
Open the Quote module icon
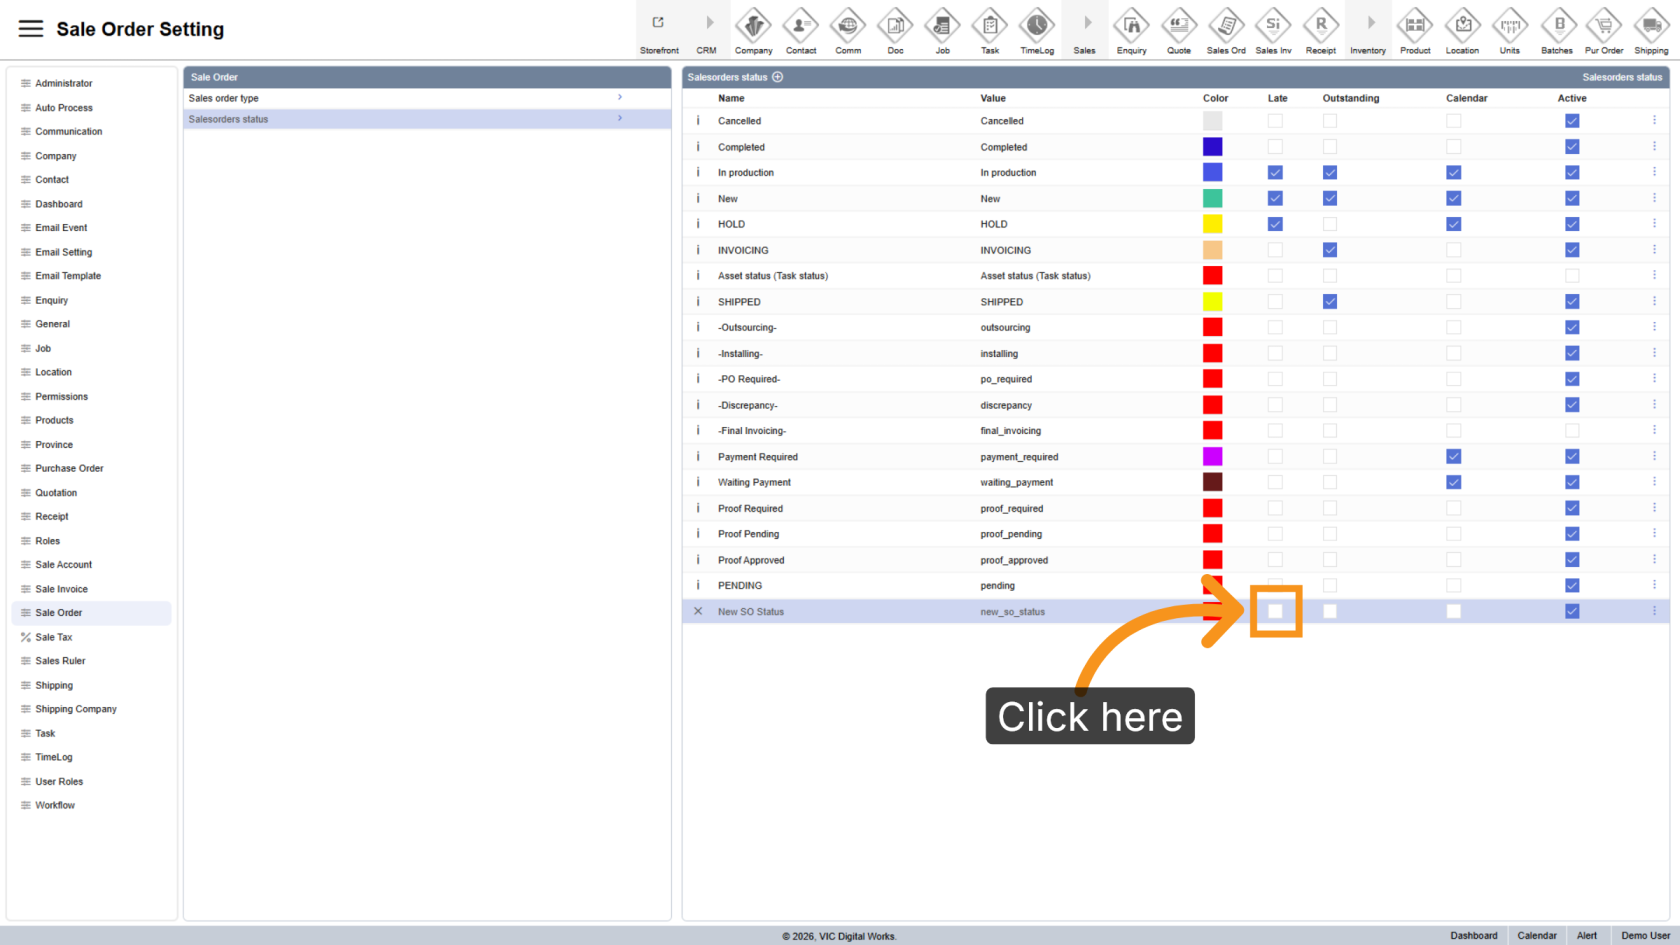pos(1179,25)
